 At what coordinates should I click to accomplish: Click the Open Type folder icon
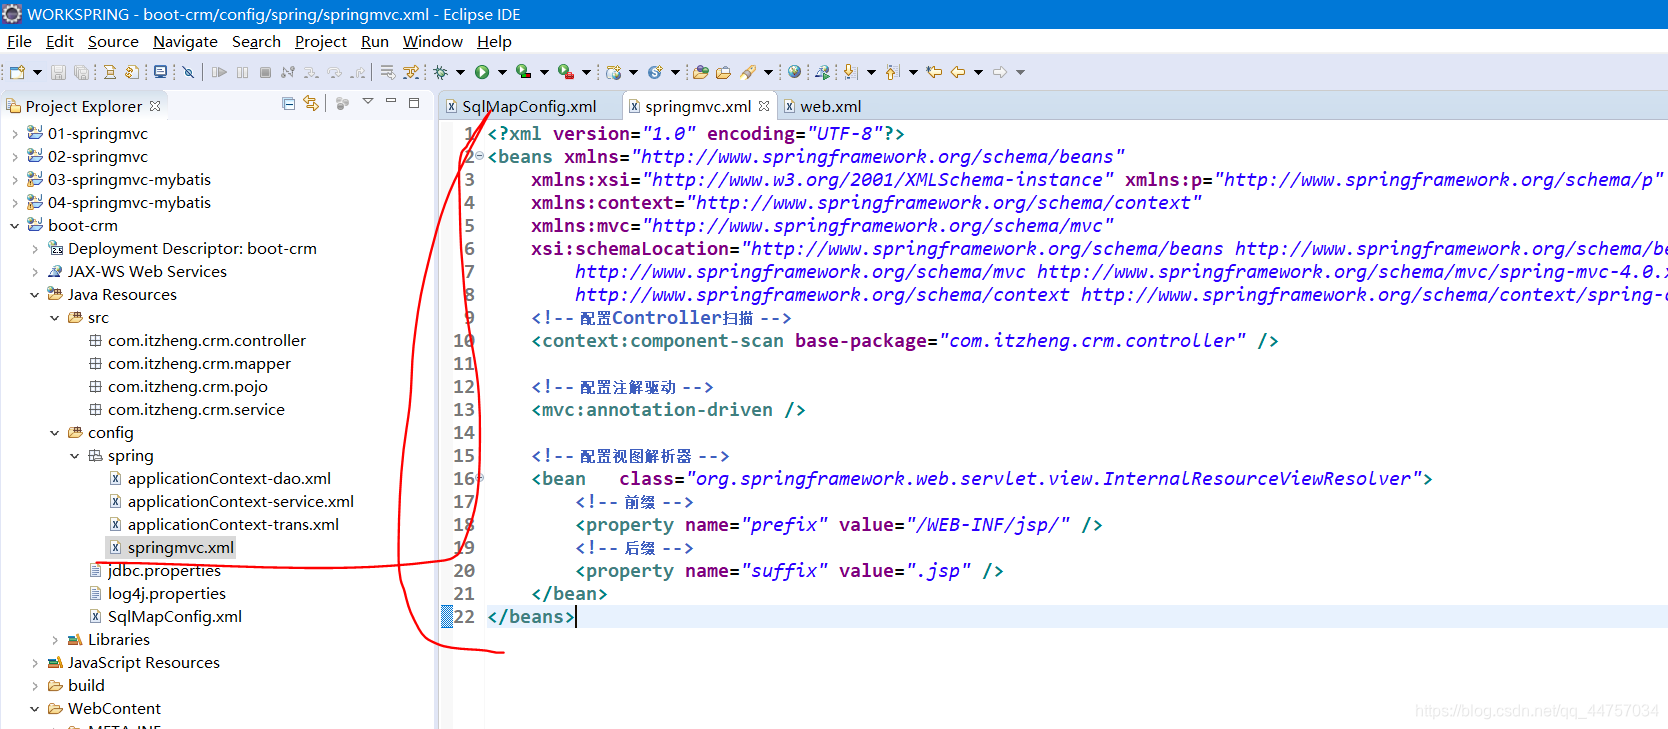click(701, 72)
